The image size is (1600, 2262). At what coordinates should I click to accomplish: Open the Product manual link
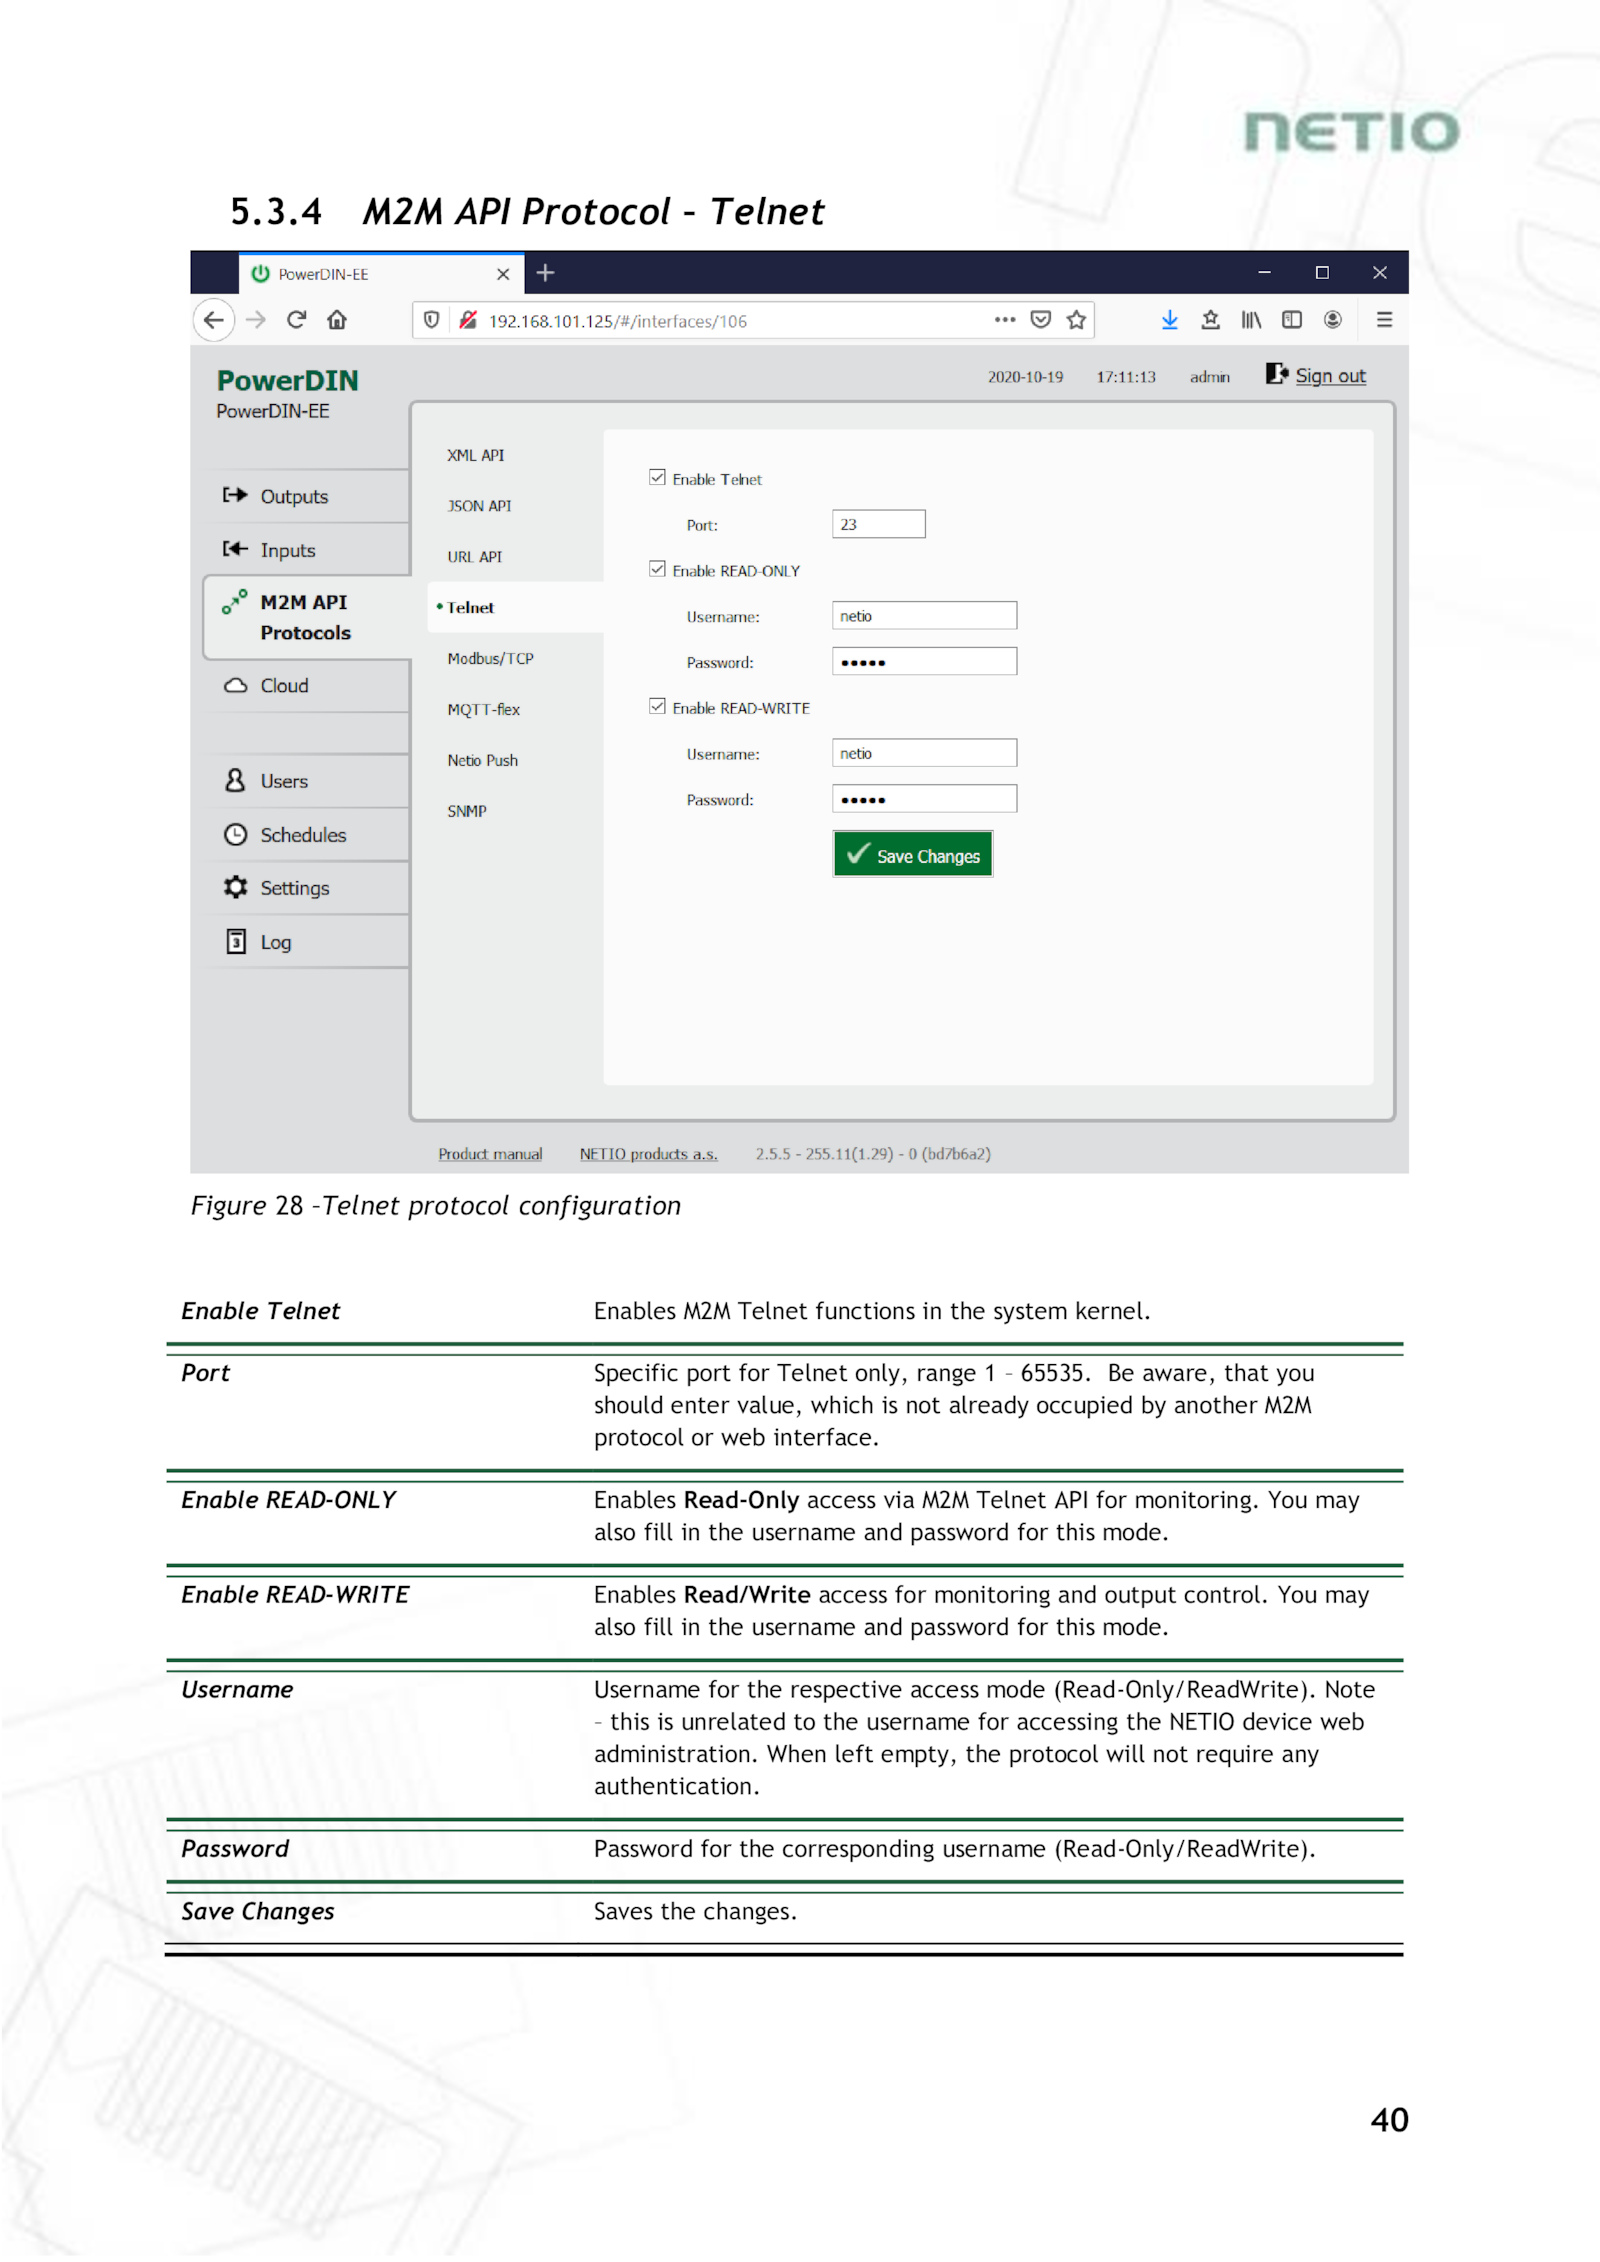point(490,1154)
